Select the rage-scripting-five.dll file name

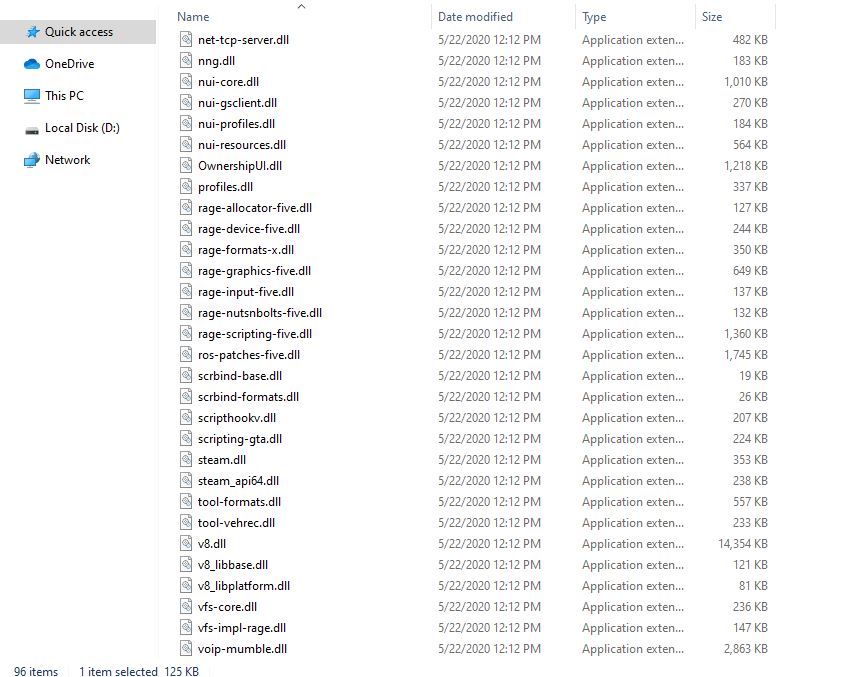pos(255,334)
